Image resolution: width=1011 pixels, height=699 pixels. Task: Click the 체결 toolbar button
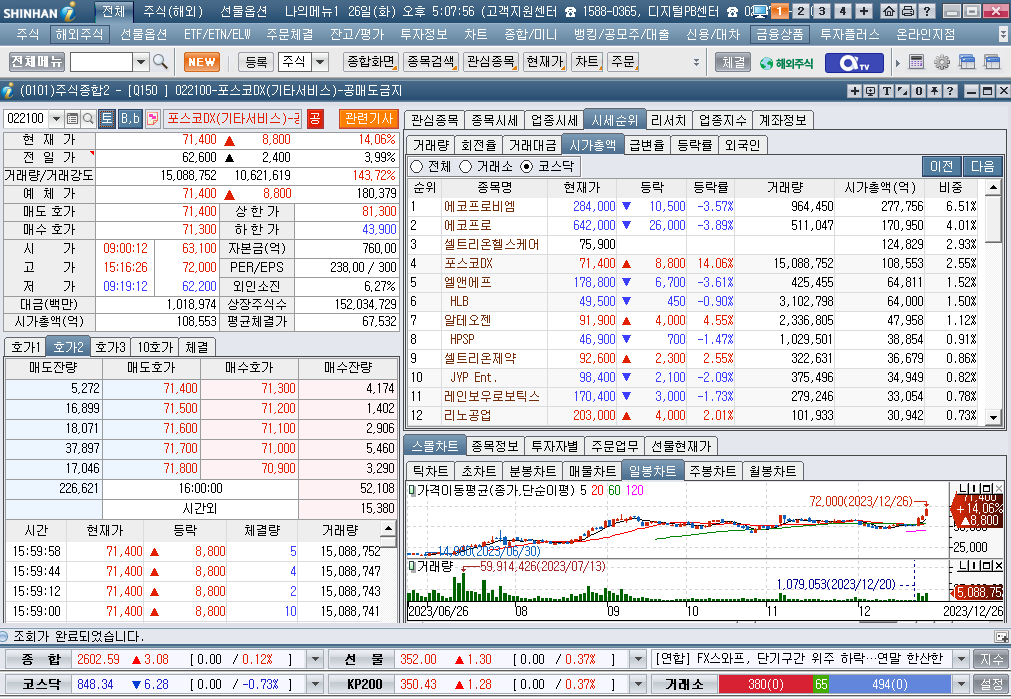coord(734,63)
